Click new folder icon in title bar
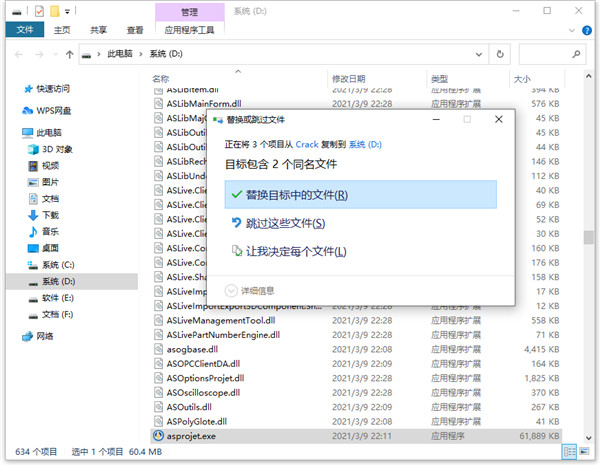600x465 pixels. tap(55, 11)
